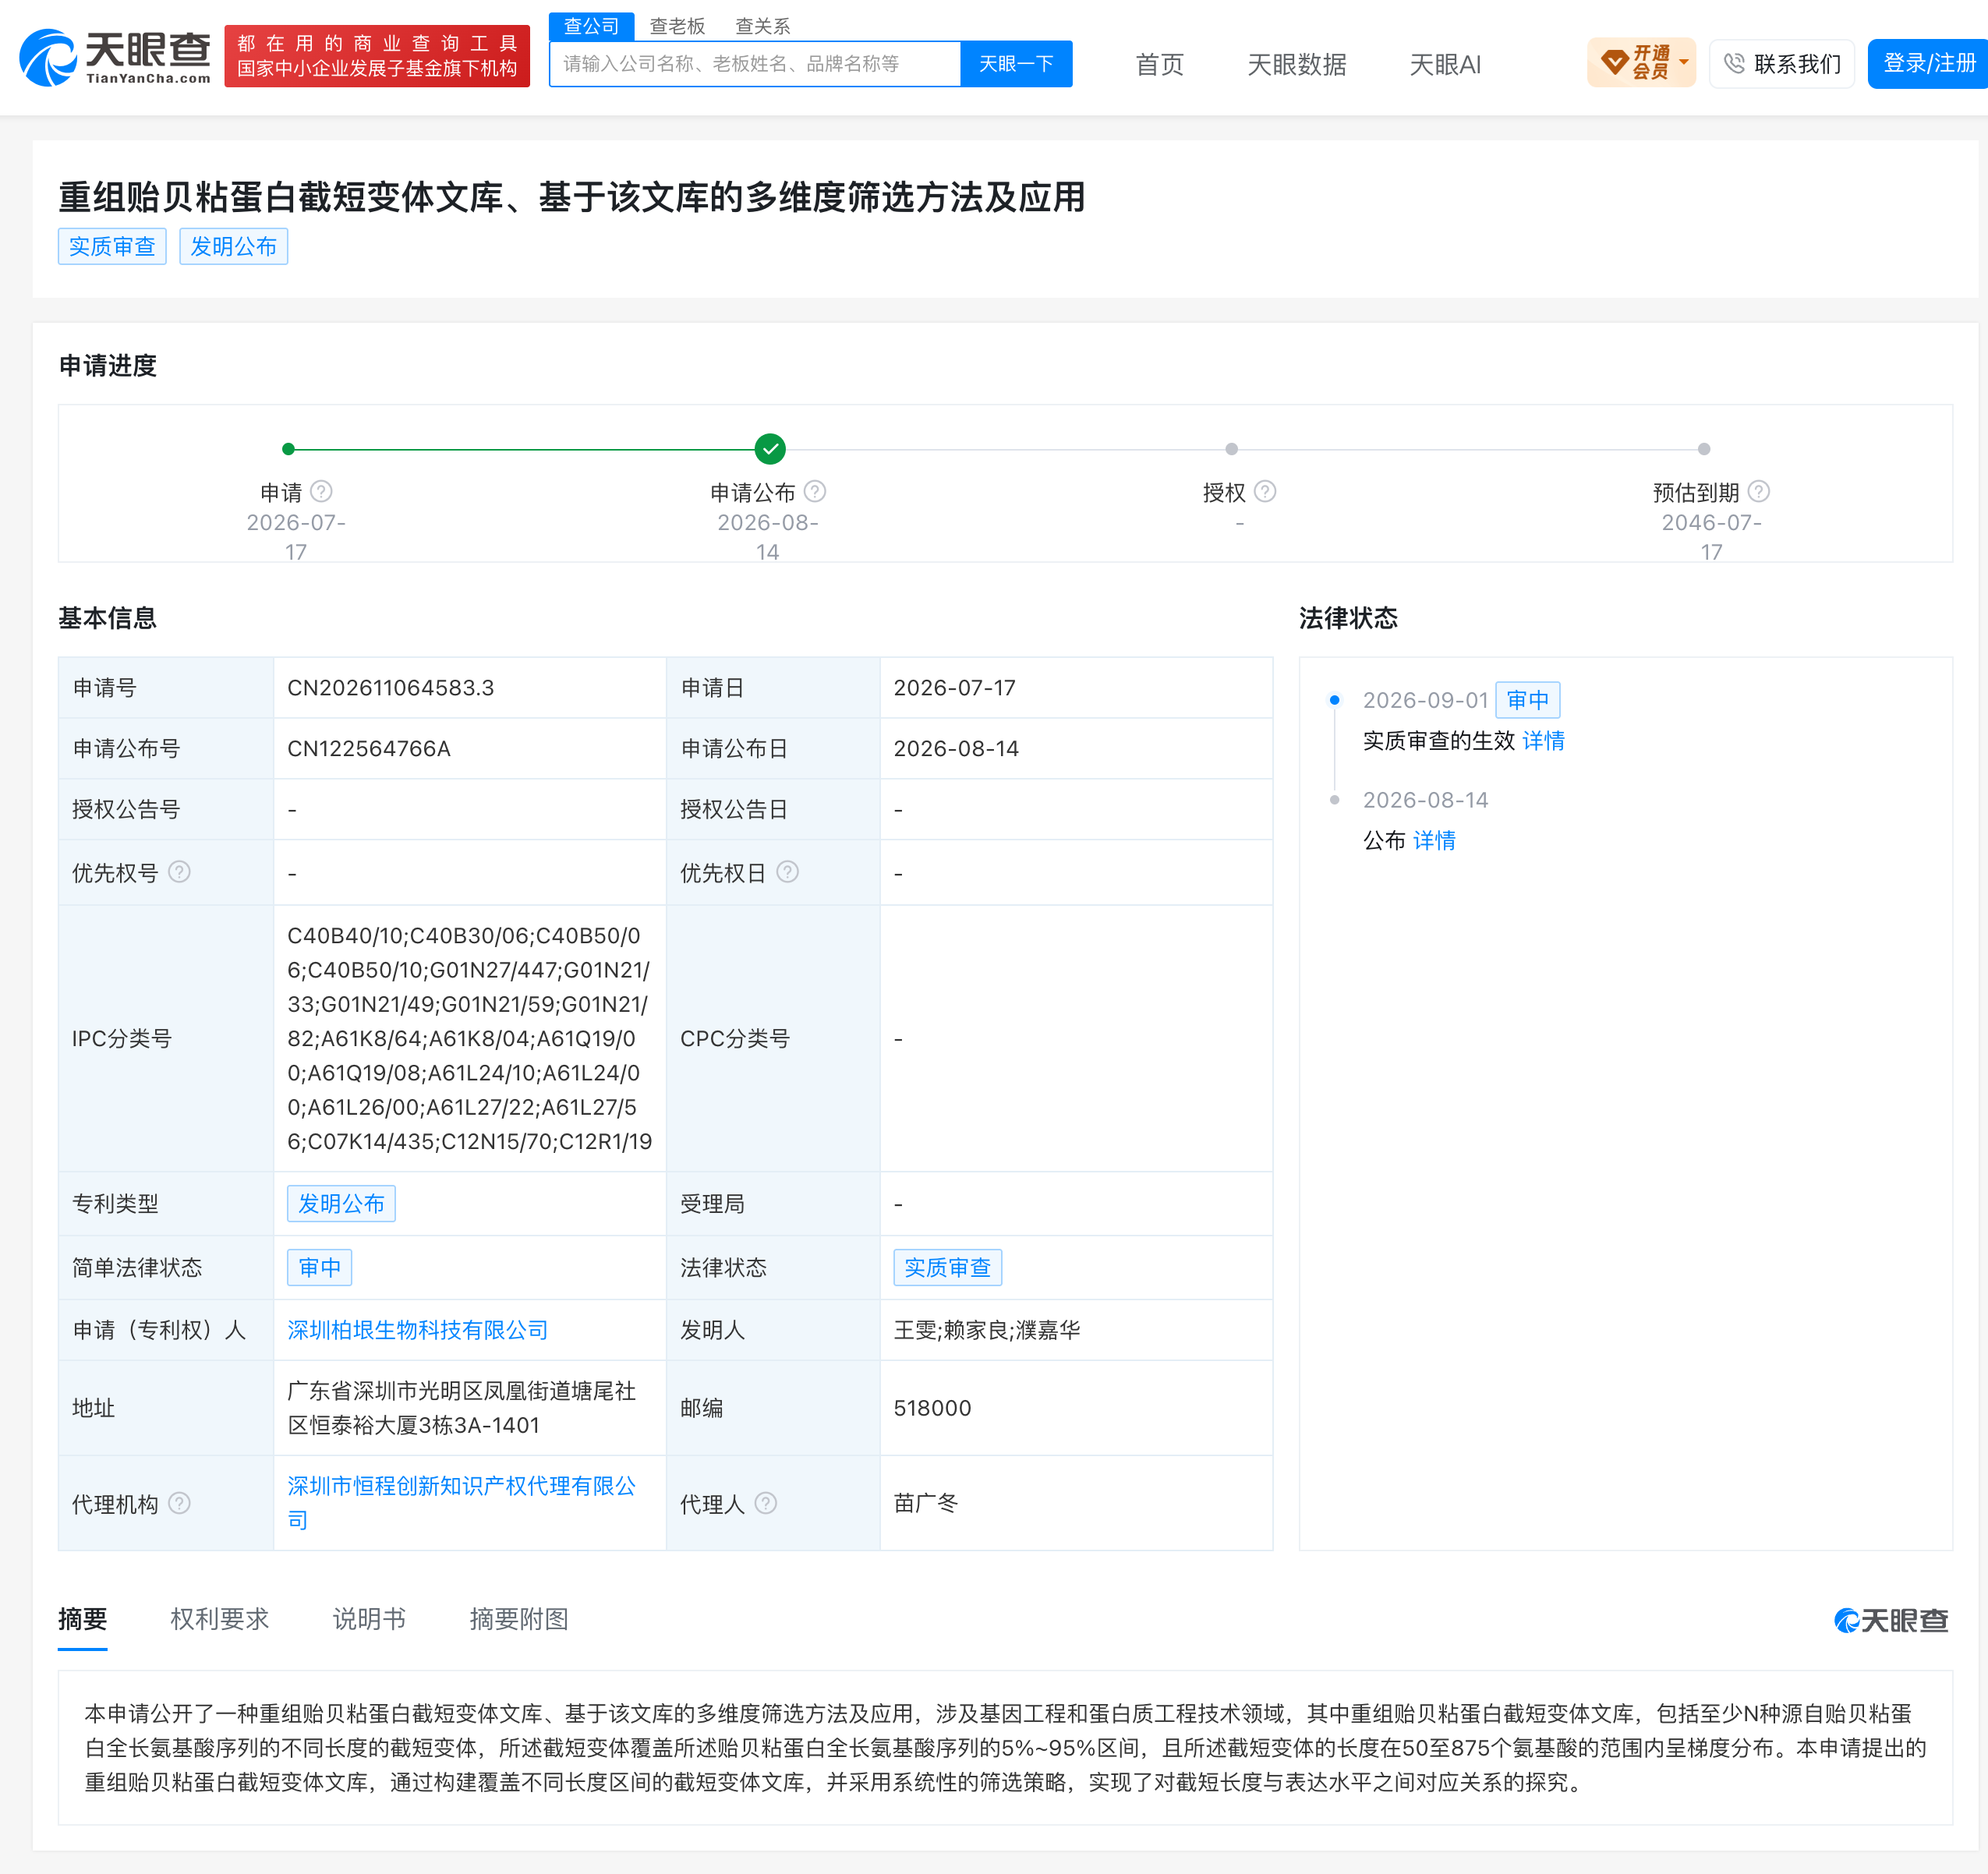Click the 登录/注册 button

[1929, 64]
